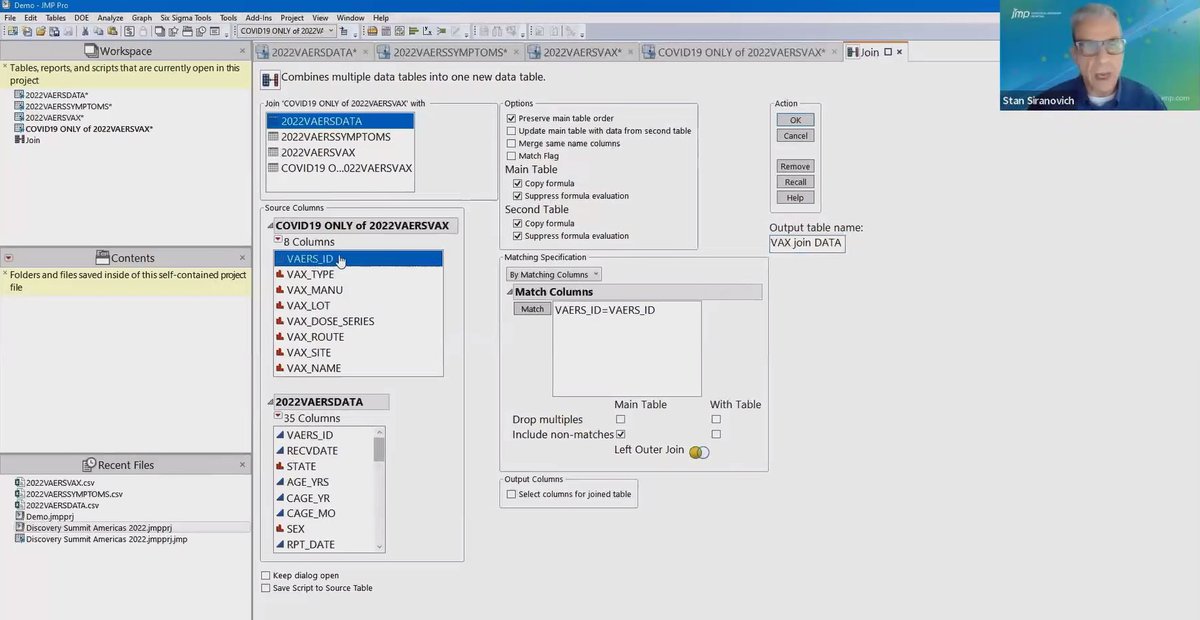Collapse the Match Columns outline
This screenshot has width=1200, height=620.
[x=510, y=292]
